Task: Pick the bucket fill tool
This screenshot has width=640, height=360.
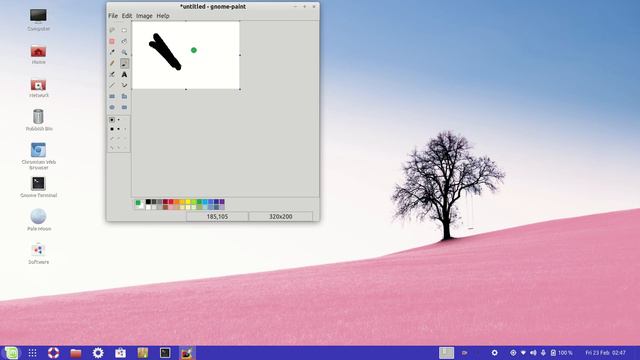Action: pos(124,41)
